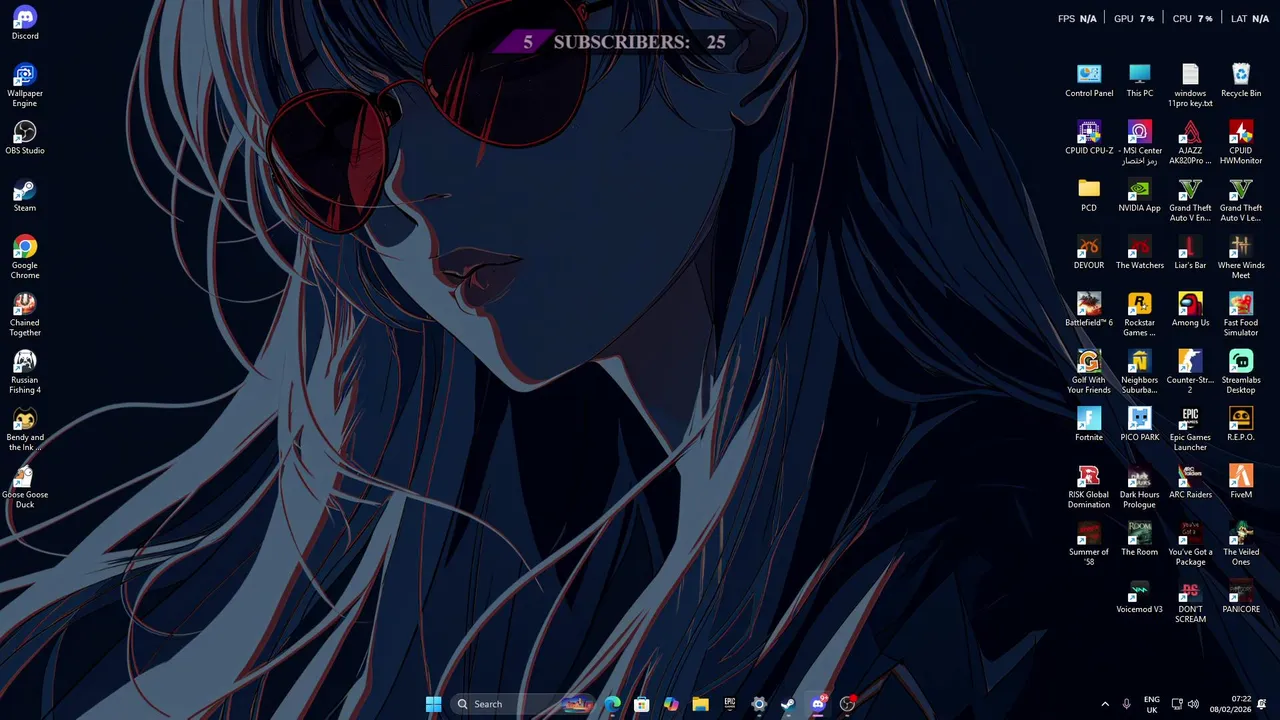The height and width of the screenshot is (720, 1280).
Task: Select the PCD folder
Action: [x=1089, y=195]
